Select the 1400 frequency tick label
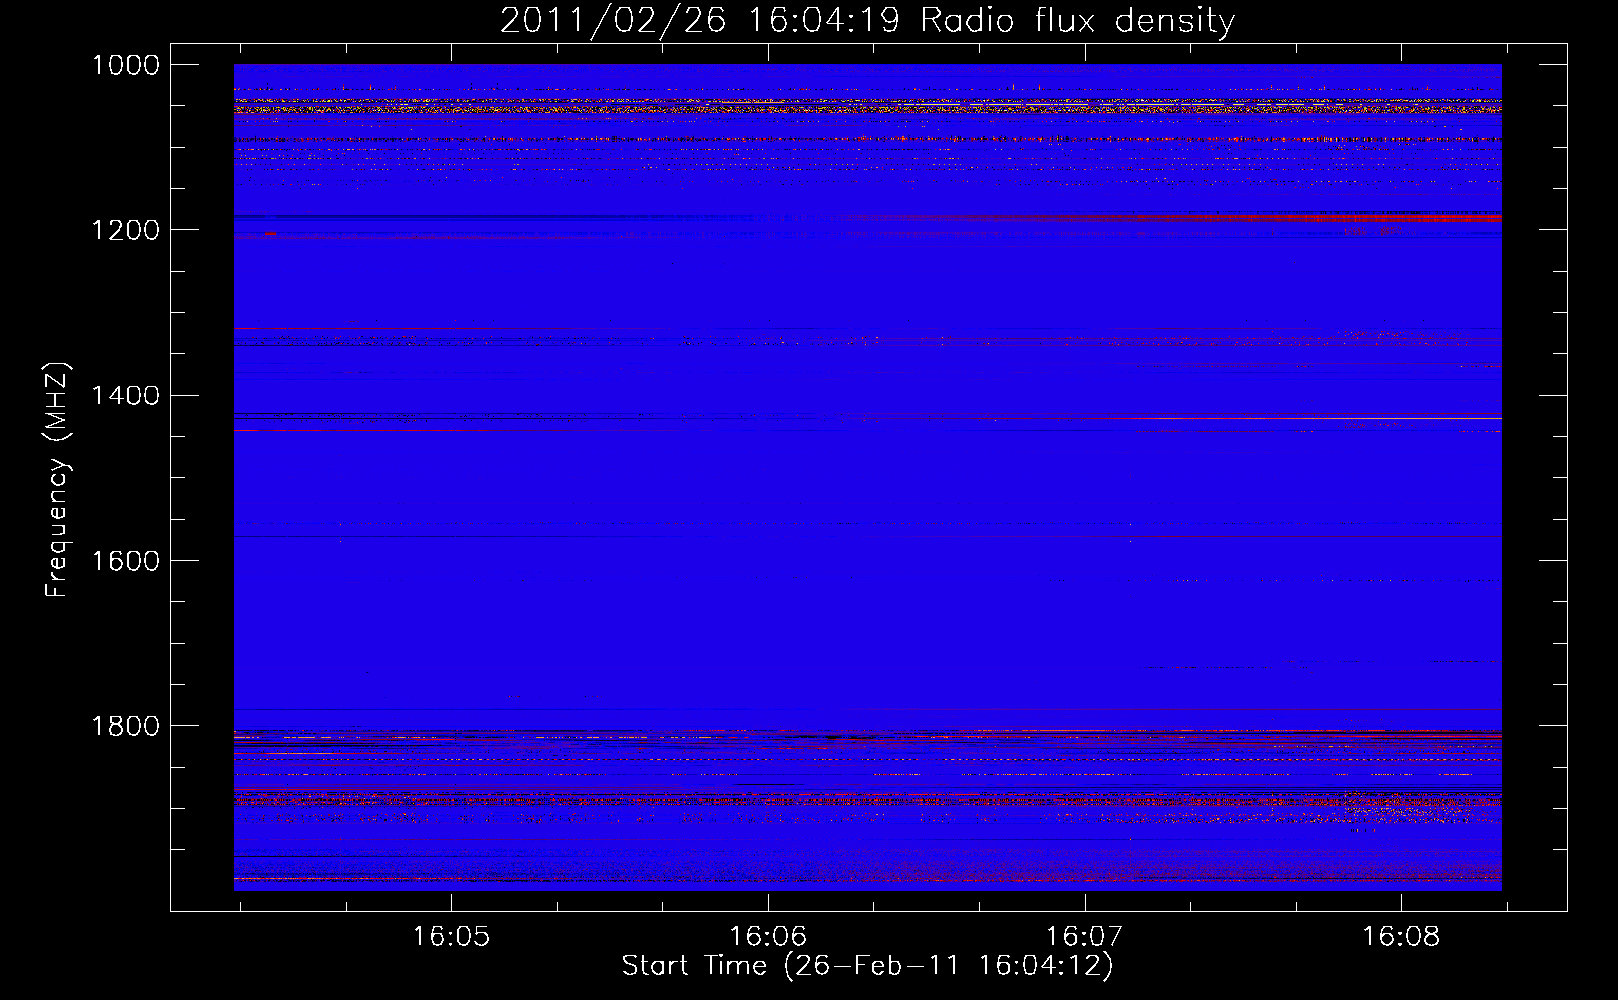This screenshot has width=1618, height=1000. [x=126, y=396]
